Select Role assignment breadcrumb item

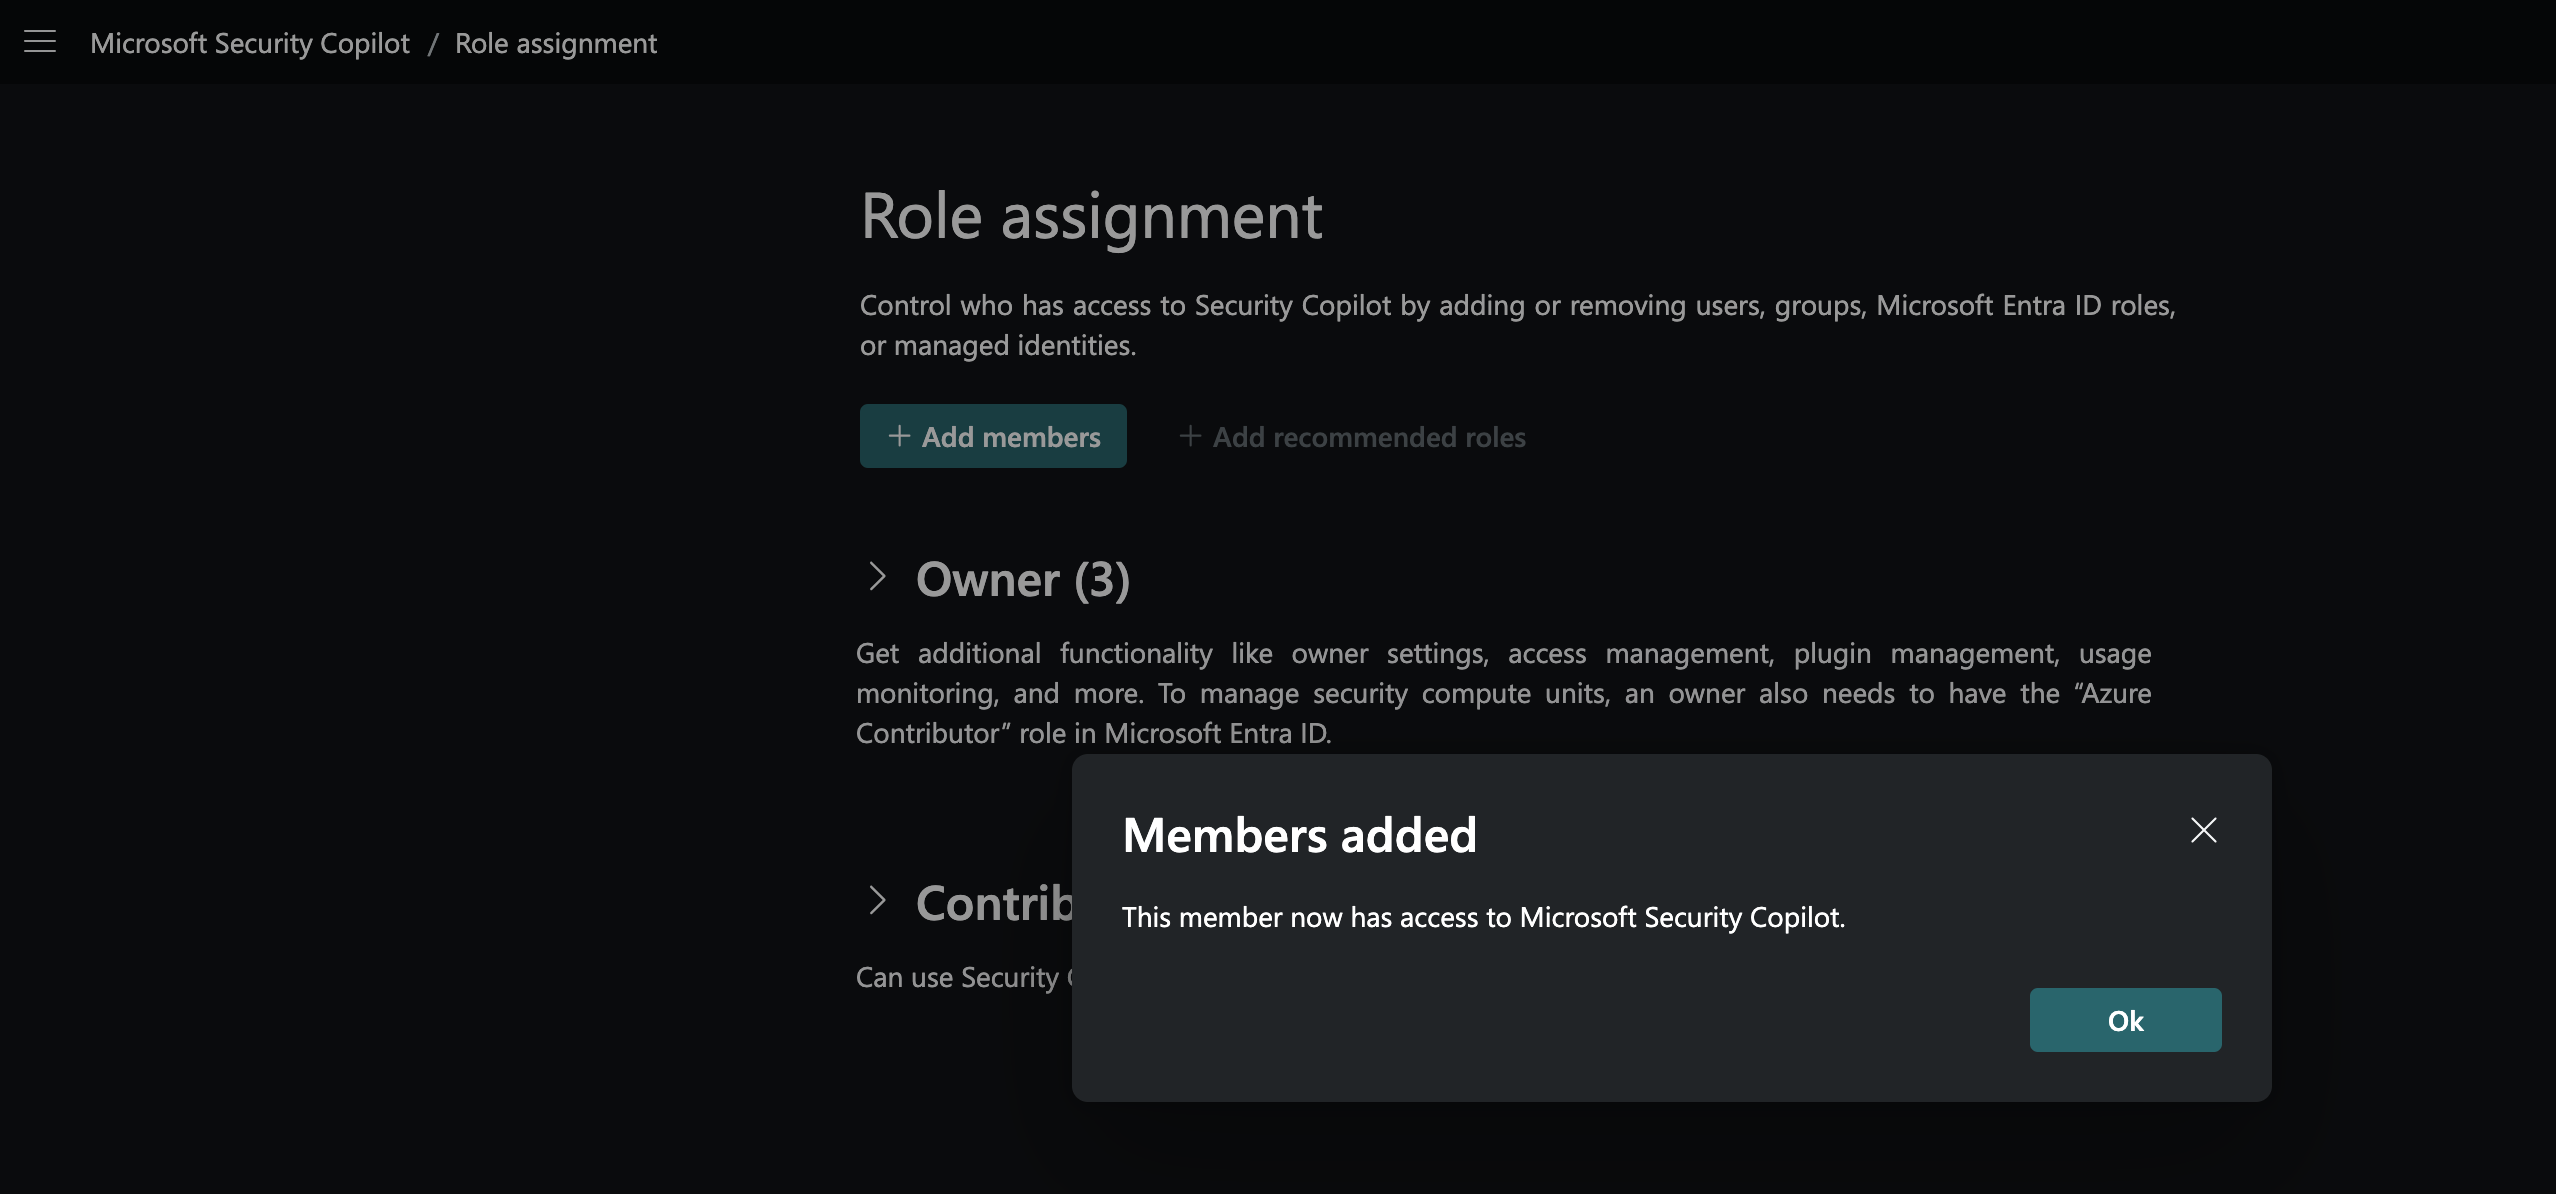point(556,43)
